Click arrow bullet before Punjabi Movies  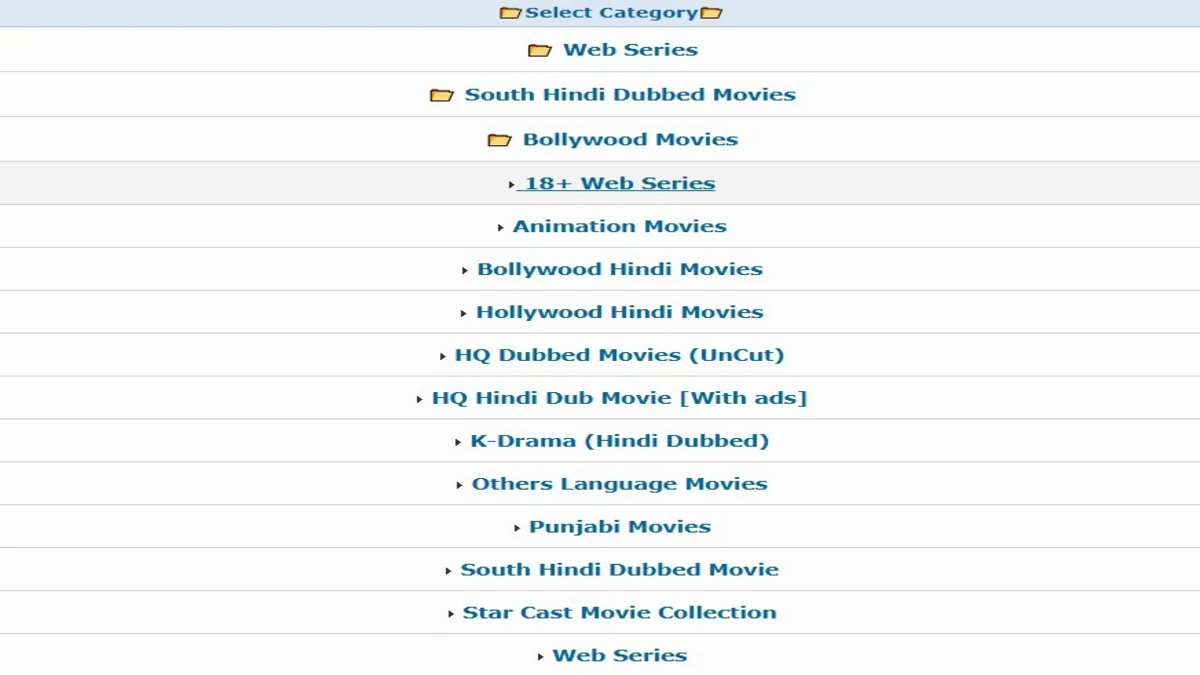pos(517,528)
